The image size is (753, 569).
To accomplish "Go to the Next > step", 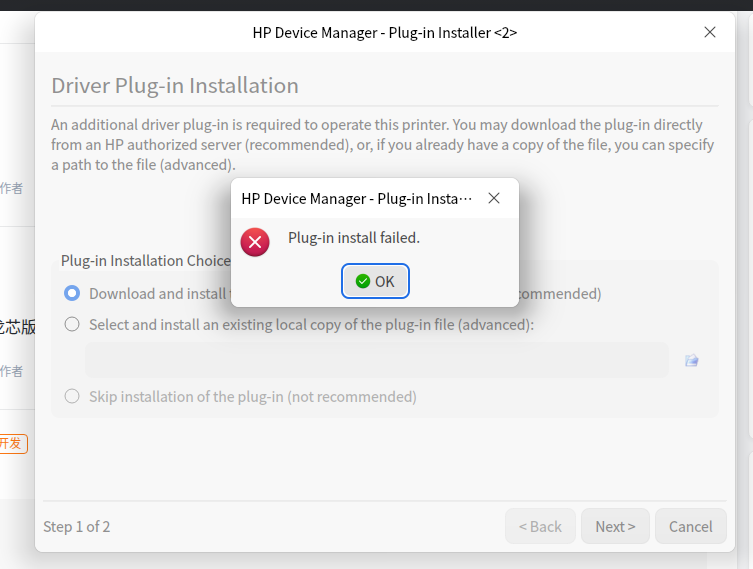I will tap(615, 526).
